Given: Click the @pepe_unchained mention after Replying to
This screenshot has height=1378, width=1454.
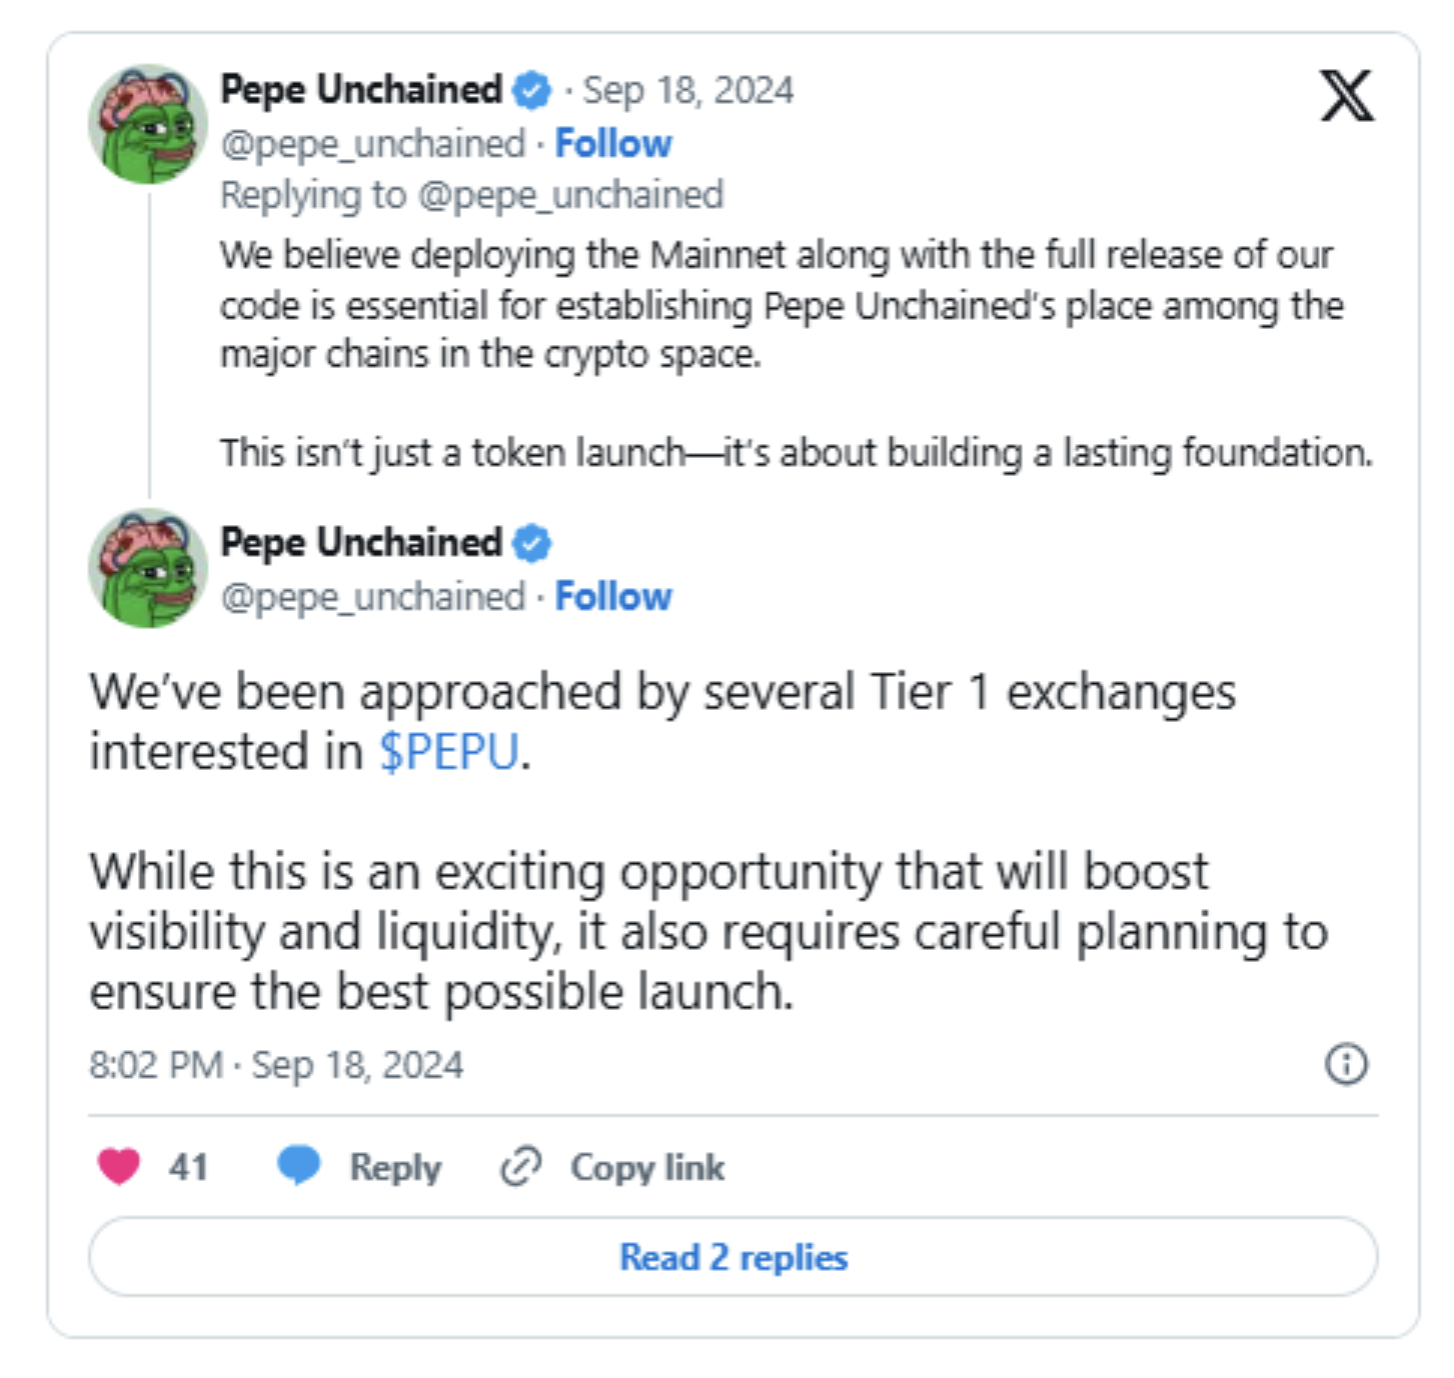Looking at the screenshot, I should point(570,195).
